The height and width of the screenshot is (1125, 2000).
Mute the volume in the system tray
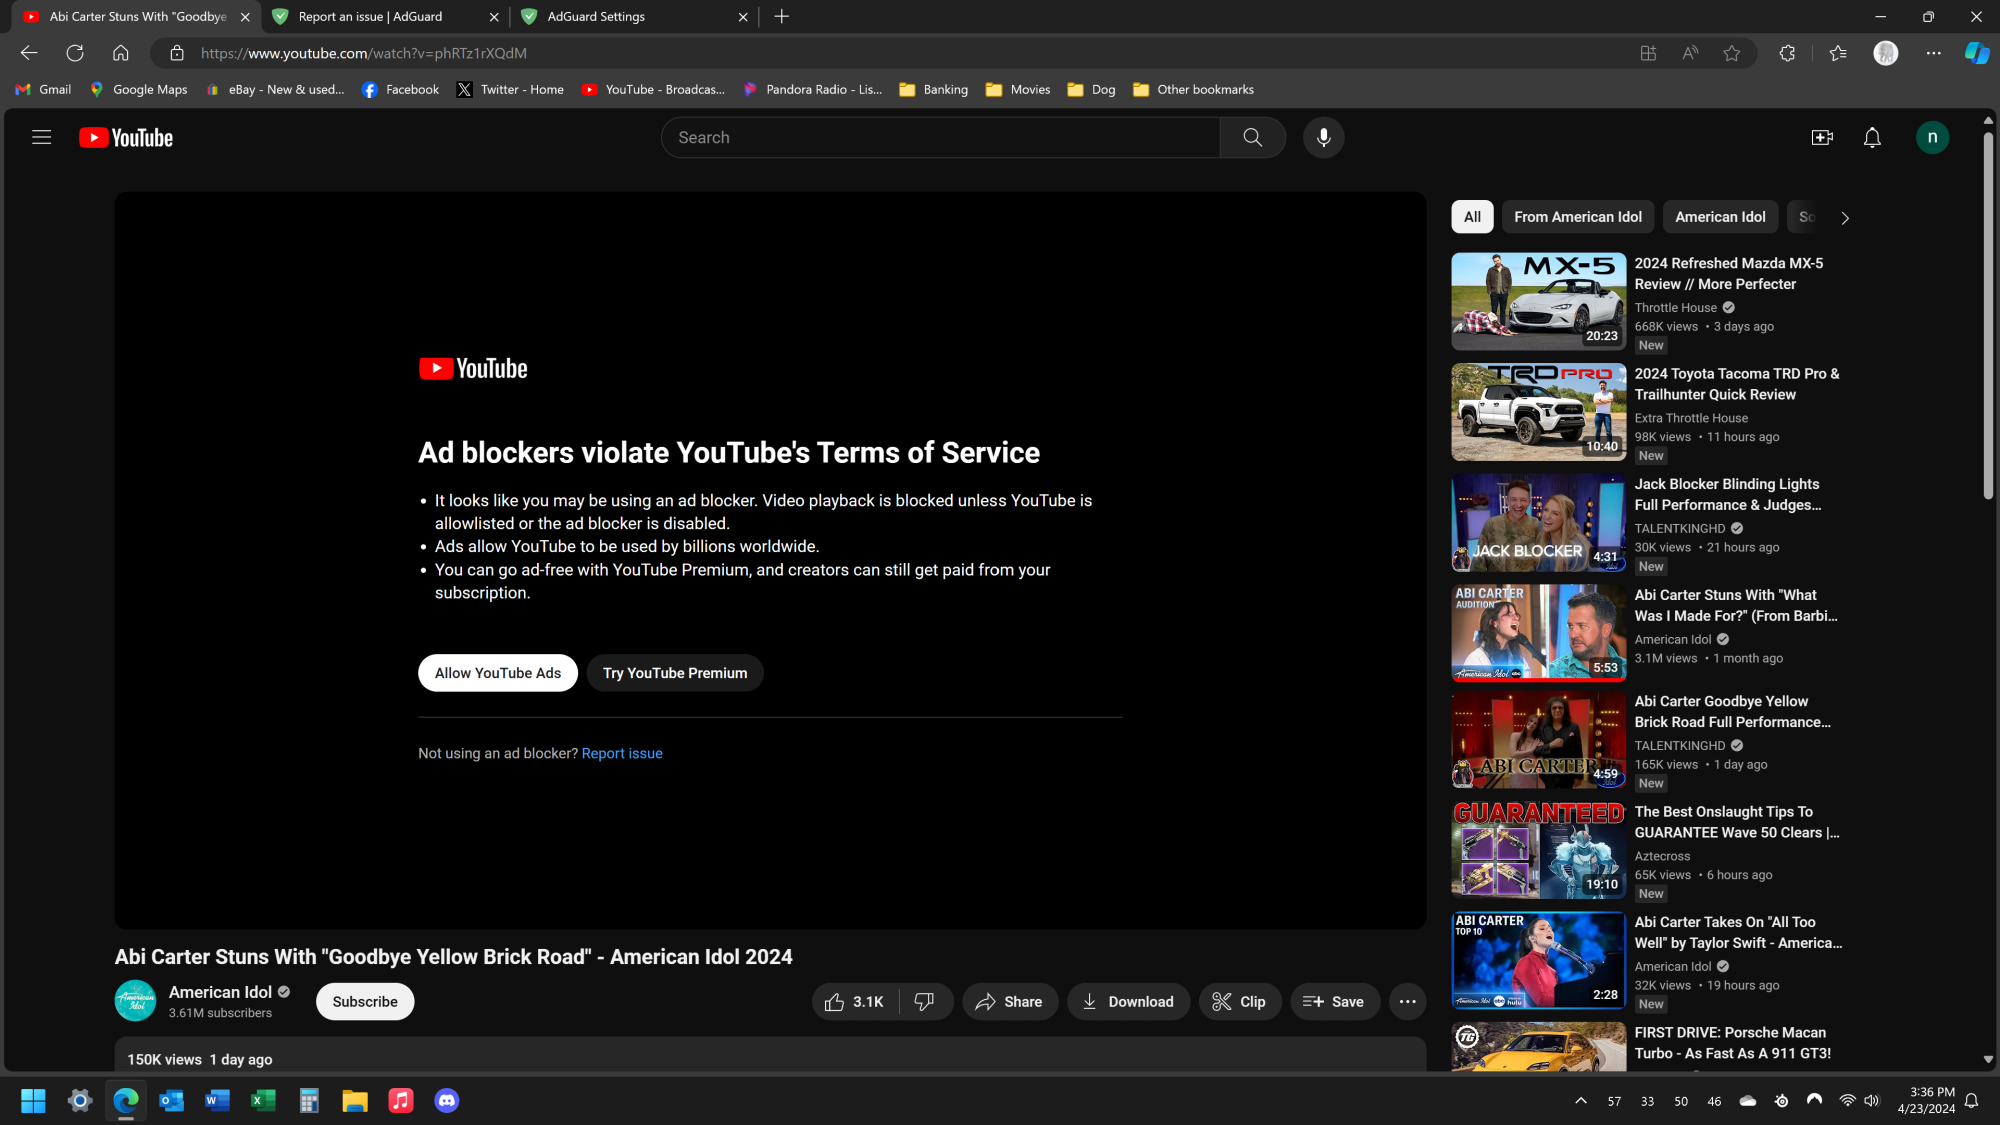[1871, 1100]
